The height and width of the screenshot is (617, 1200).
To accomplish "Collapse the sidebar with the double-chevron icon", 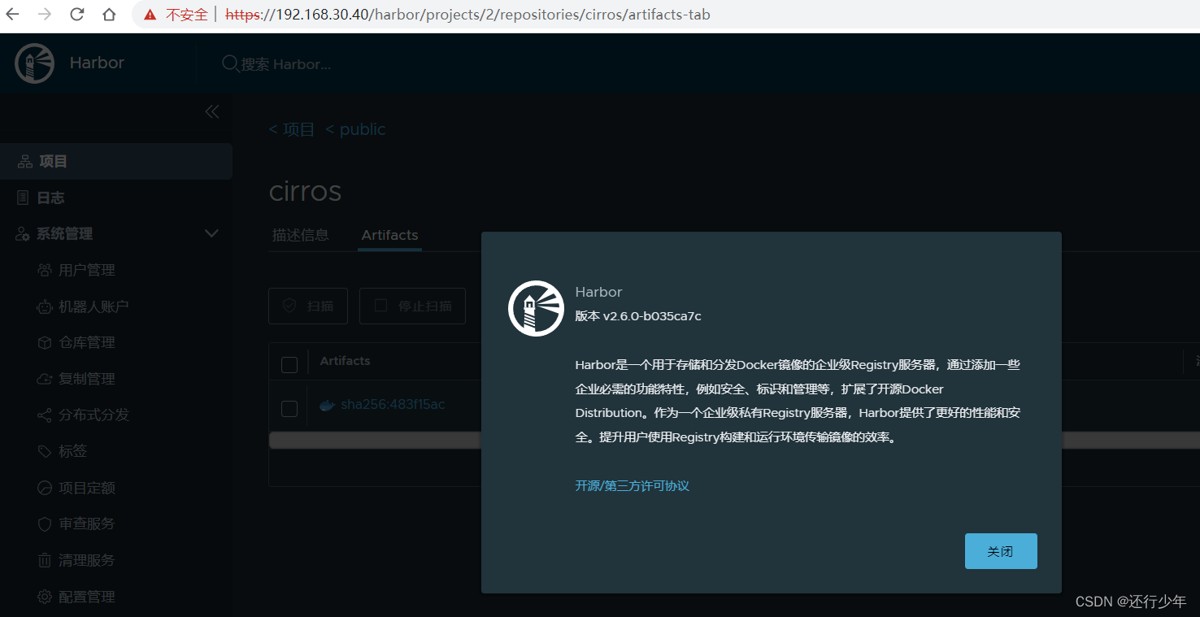I will 212,112.
